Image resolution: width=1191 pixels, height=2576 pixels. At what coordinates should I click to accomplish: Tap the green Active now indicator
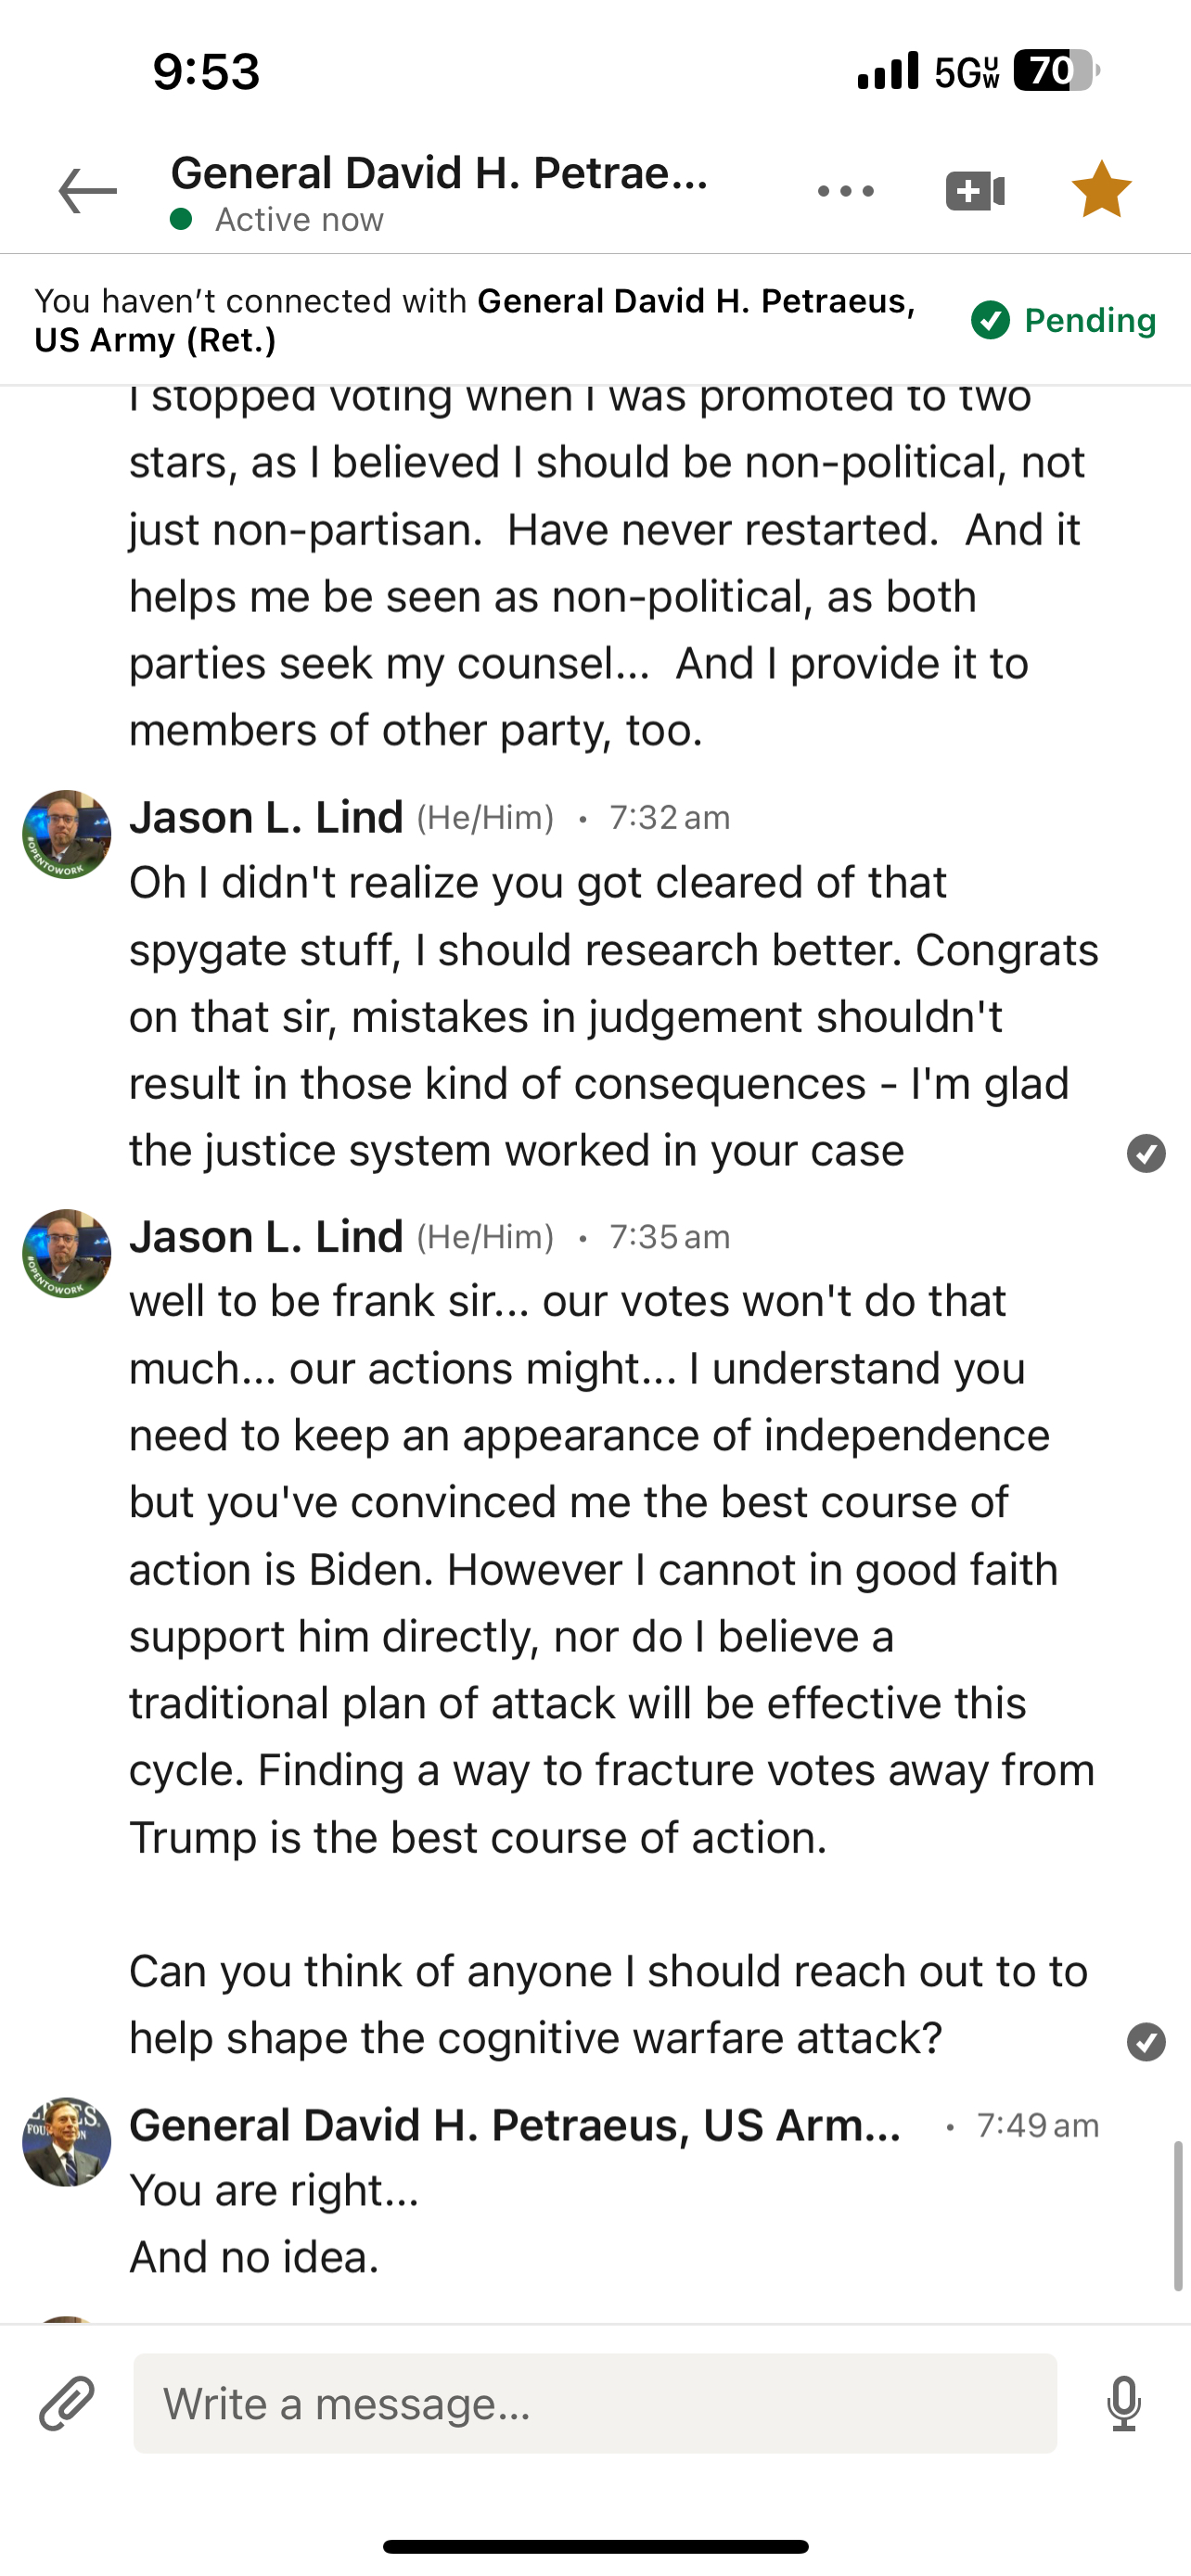(x=181, y=219)
